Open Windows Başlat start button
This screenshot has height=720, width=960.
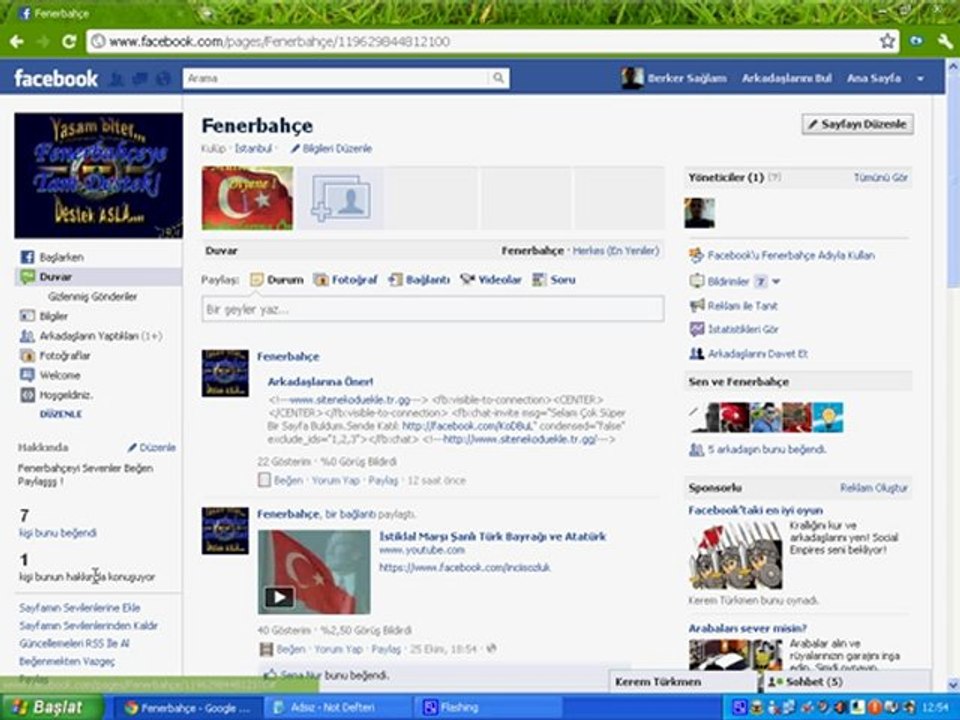click(x=51, y=707)
